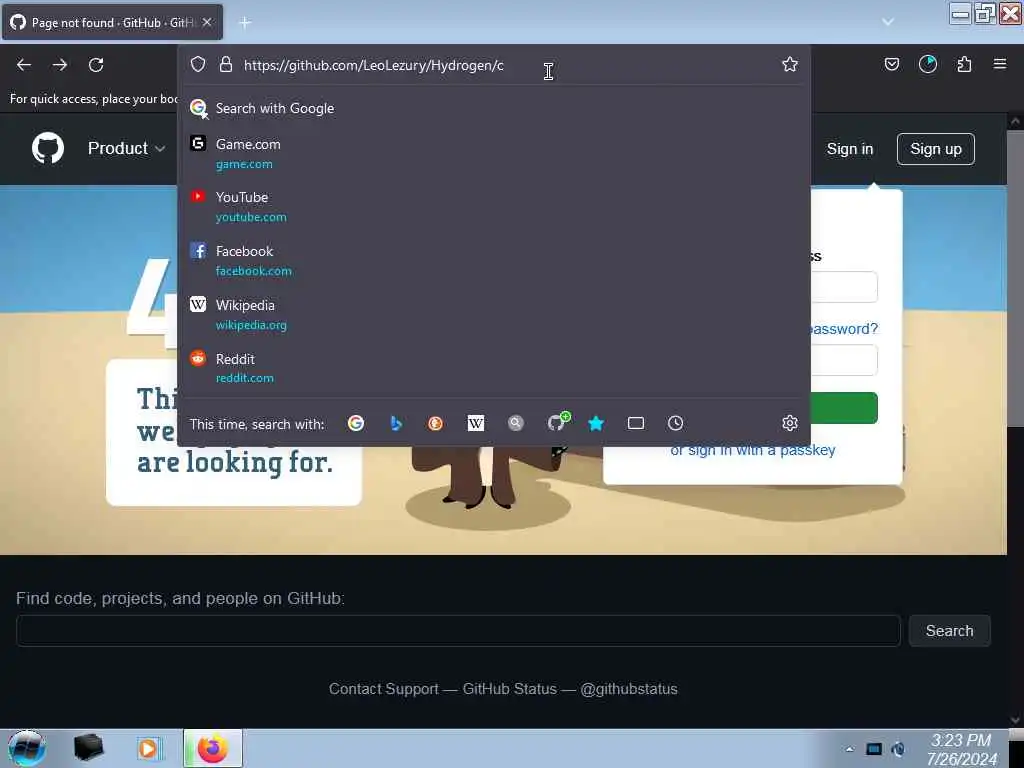Add the GitHub search engine icon
The height and width of the screenshot is (768, 1024).
click(558, 422)
